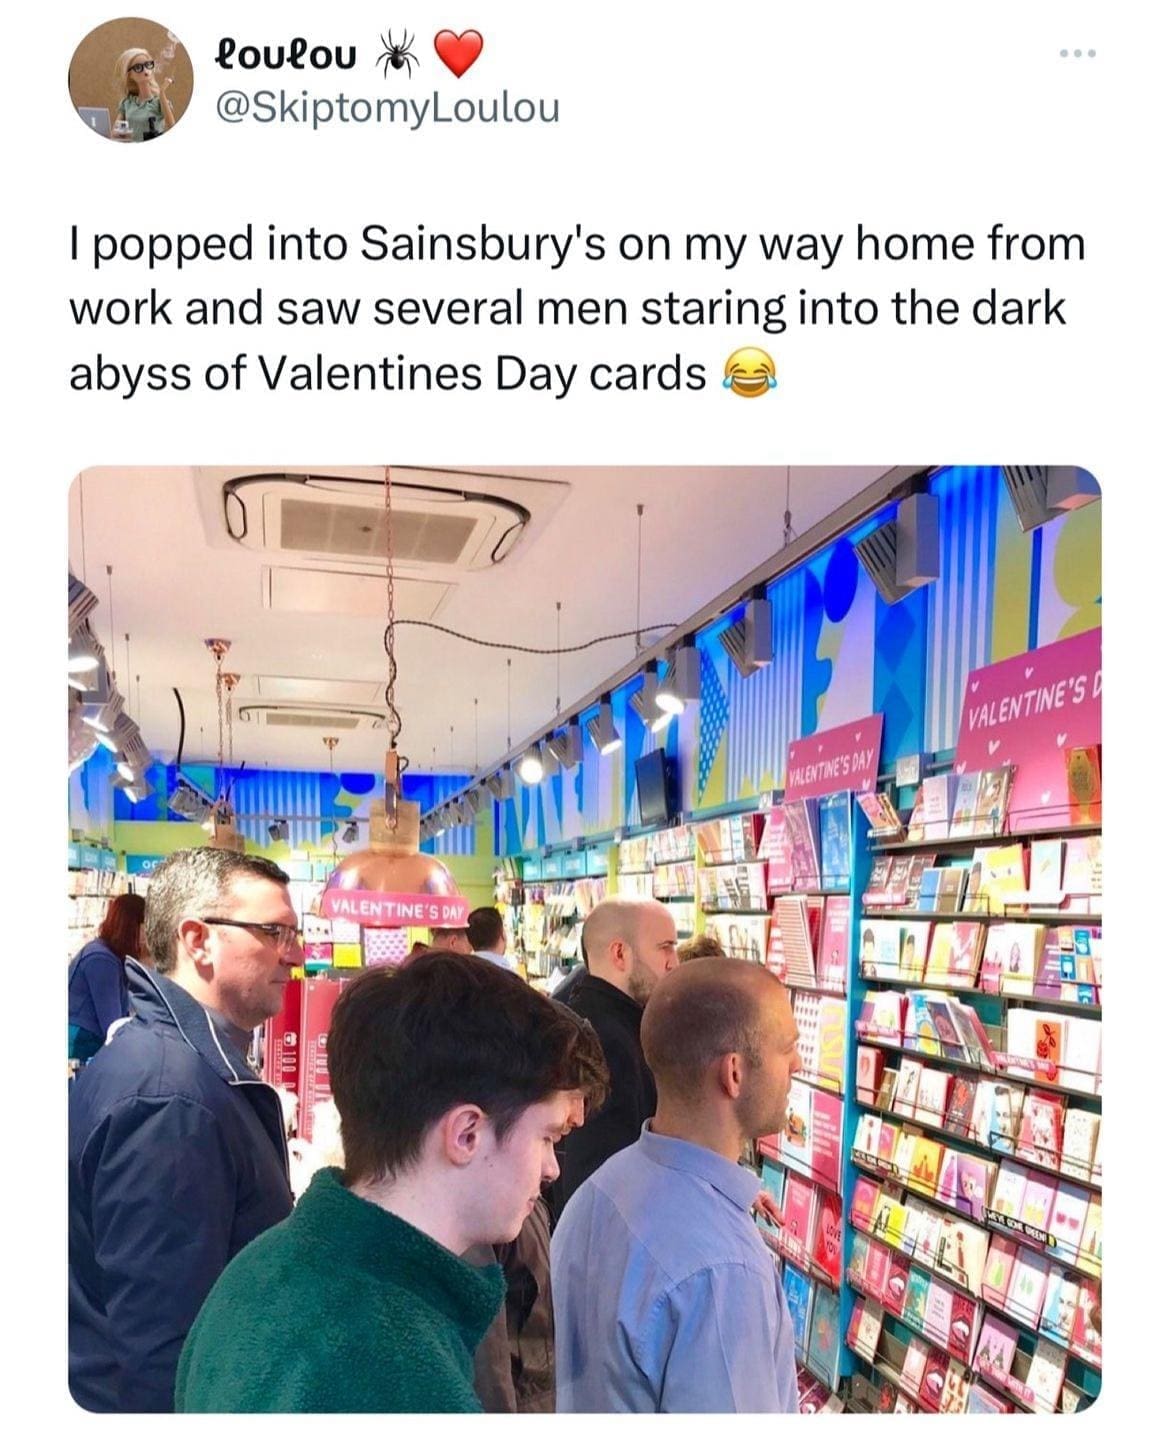Open the attached card shop photo
The image size is (1170, 1432).
coord(585,939)
